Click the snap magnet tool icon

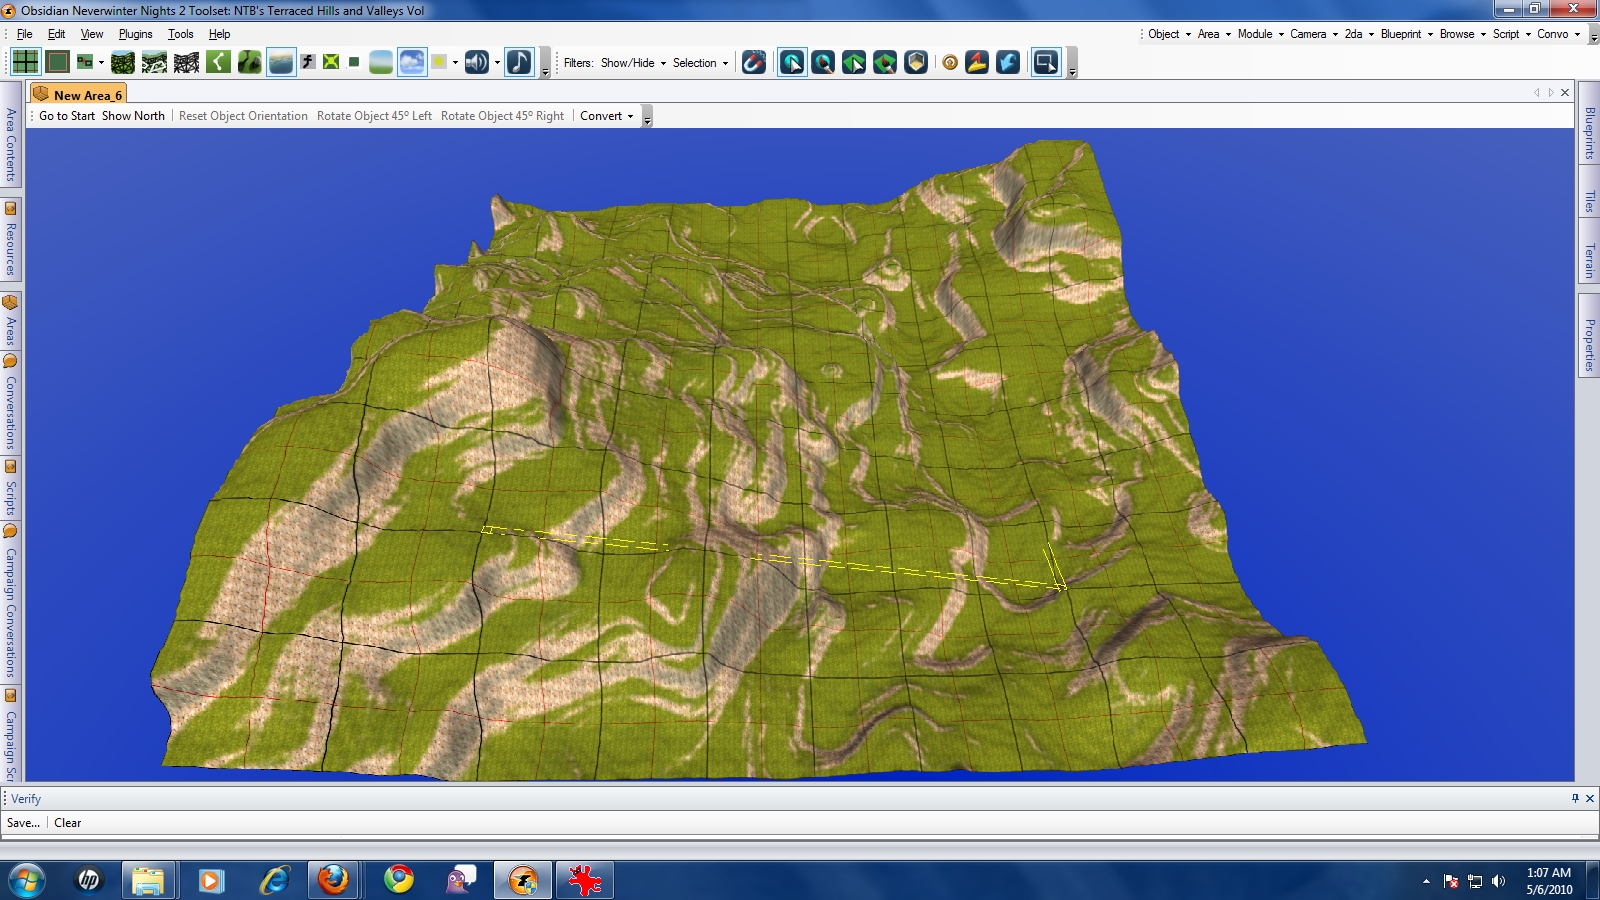754,62
